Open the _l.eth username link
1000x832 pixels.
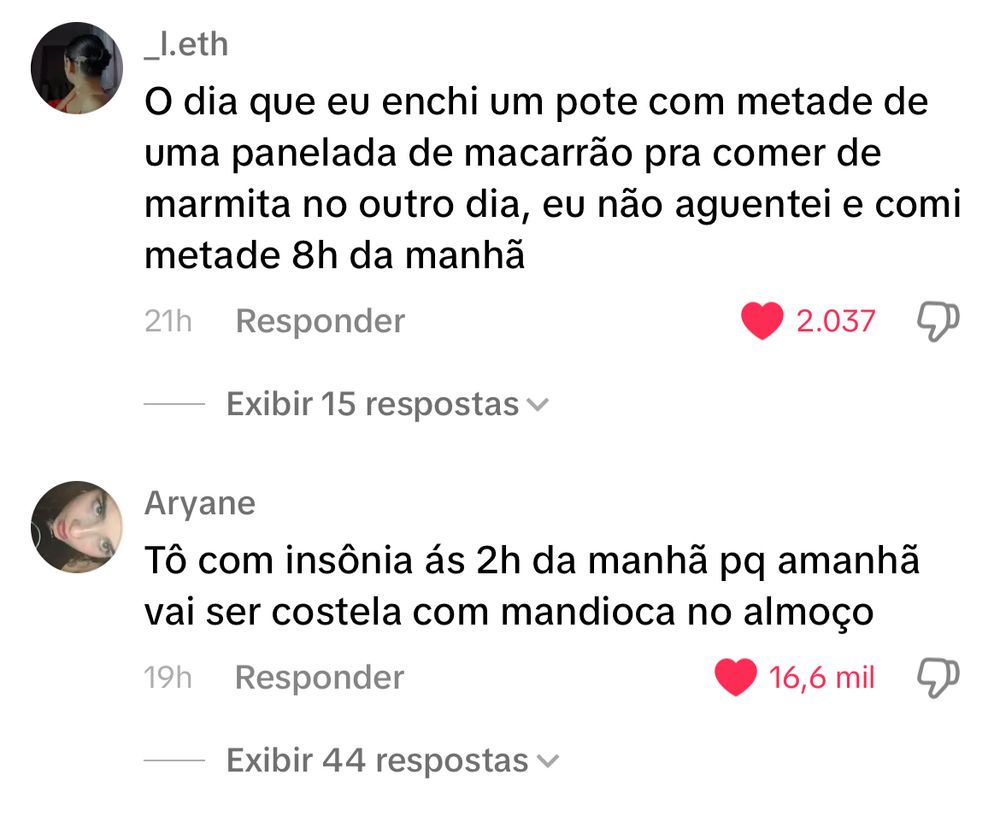coord(186,45)
